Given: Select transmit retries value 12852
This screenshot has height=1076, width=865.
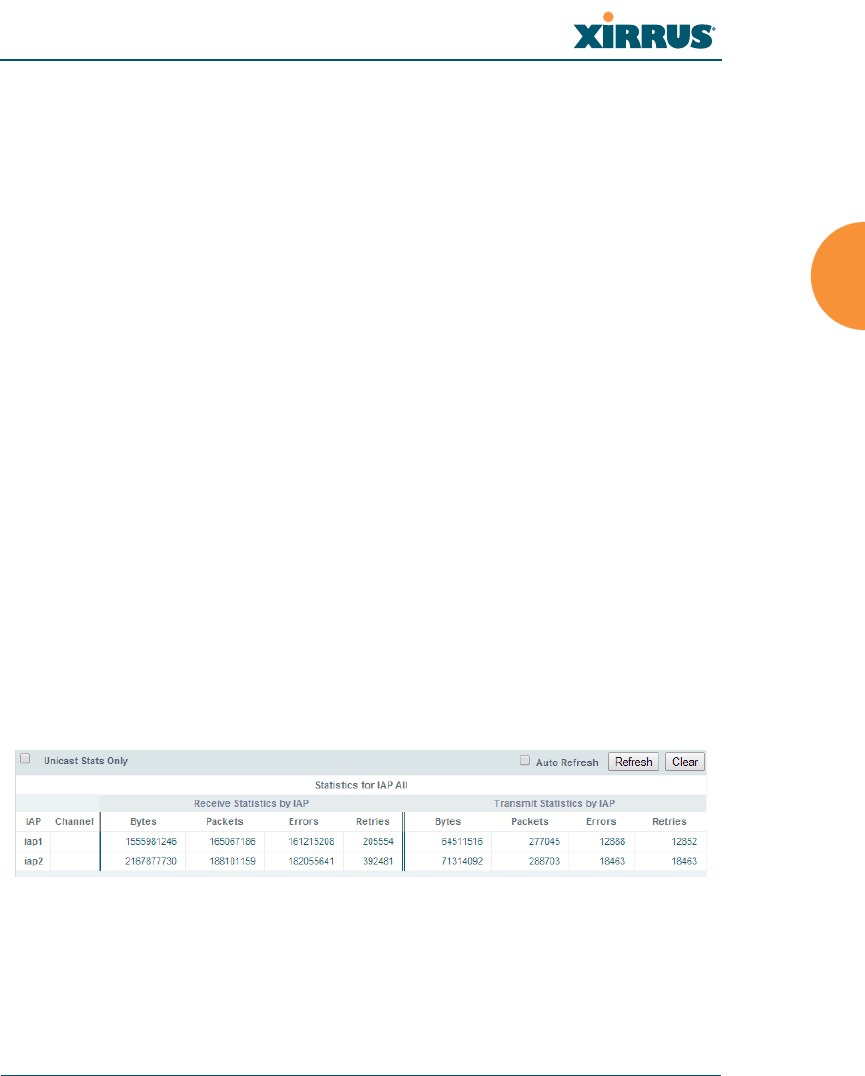Looking at the screenshot, I should 684,841.
